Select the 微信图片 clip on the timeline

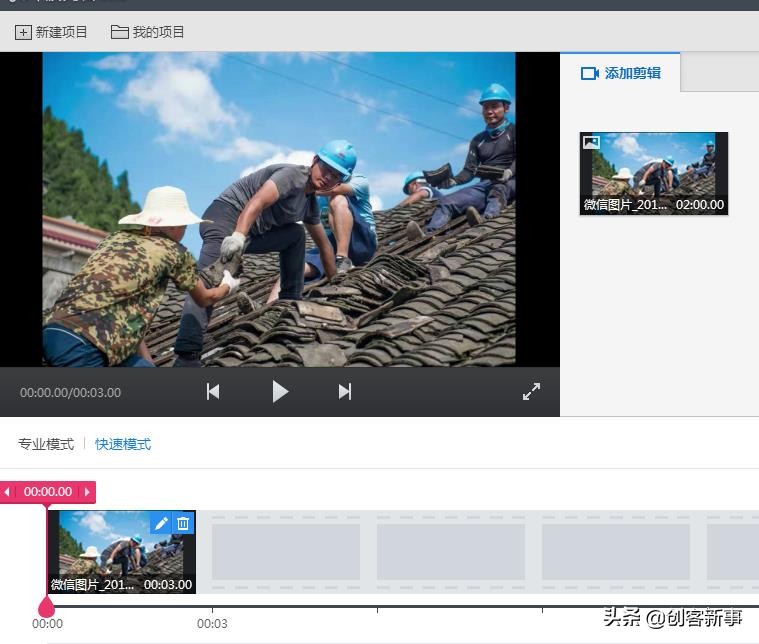coord(121,552)
